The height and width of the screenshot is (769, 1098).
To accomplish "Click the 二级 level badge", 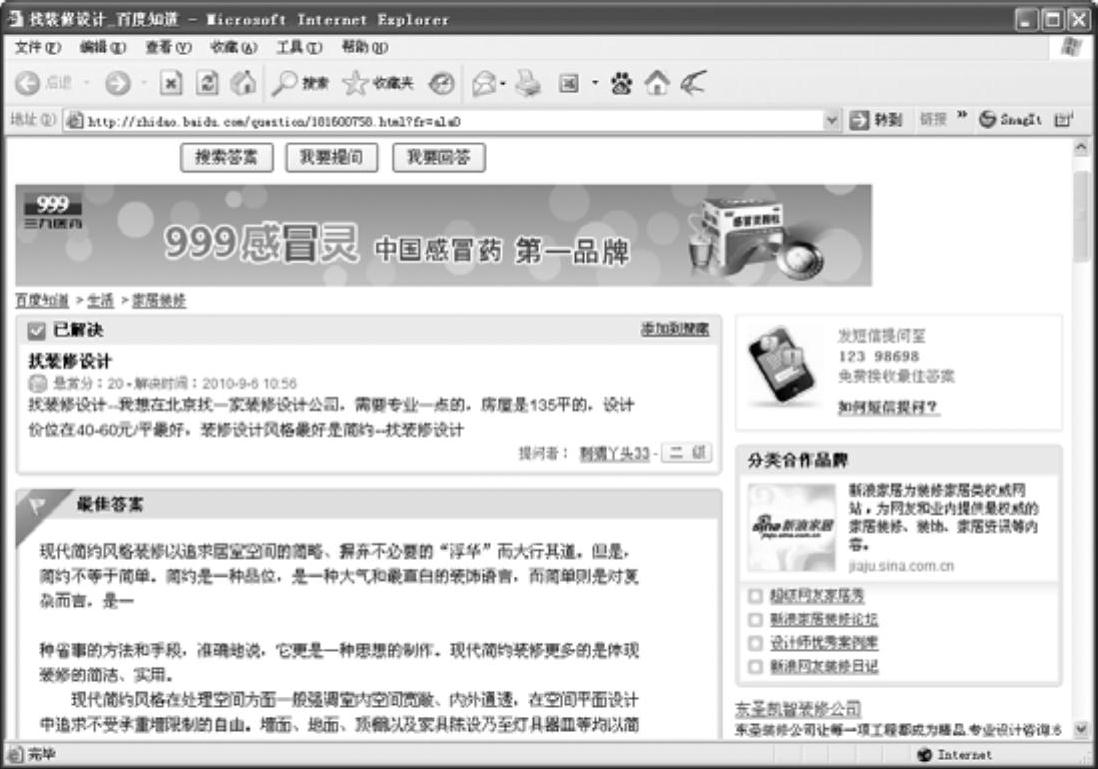I will pyautogui.click(x=687, y=452).
